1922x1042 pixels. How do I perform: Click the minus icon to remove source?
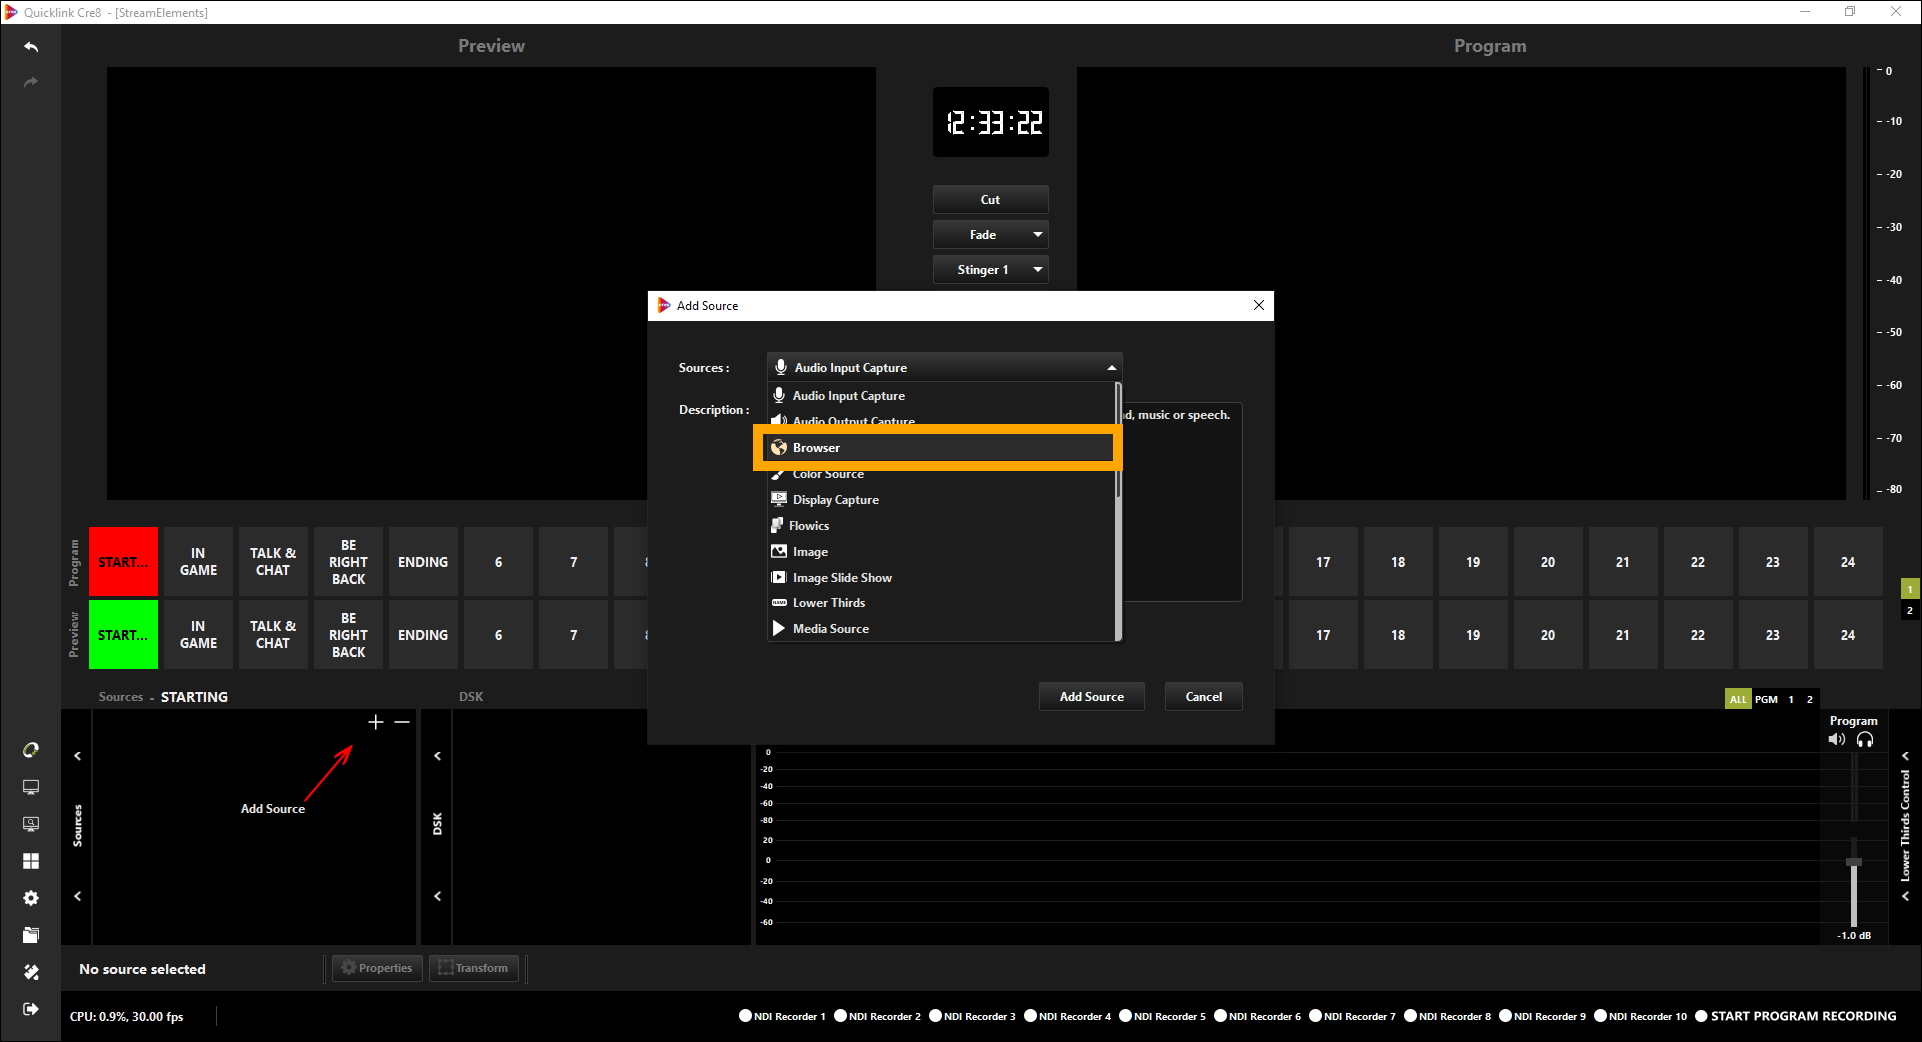click(402, 722)
